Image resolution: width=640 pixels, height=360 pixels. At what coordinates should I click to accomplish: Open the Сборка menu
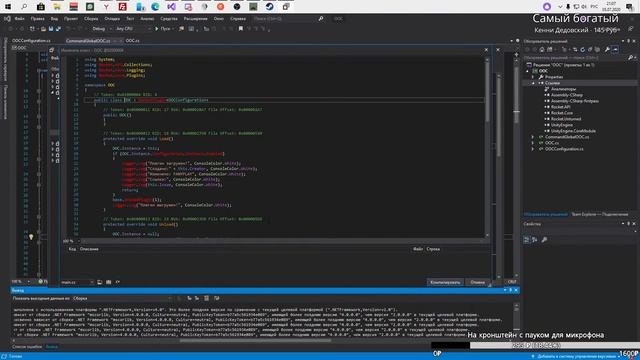coord(91,19)
